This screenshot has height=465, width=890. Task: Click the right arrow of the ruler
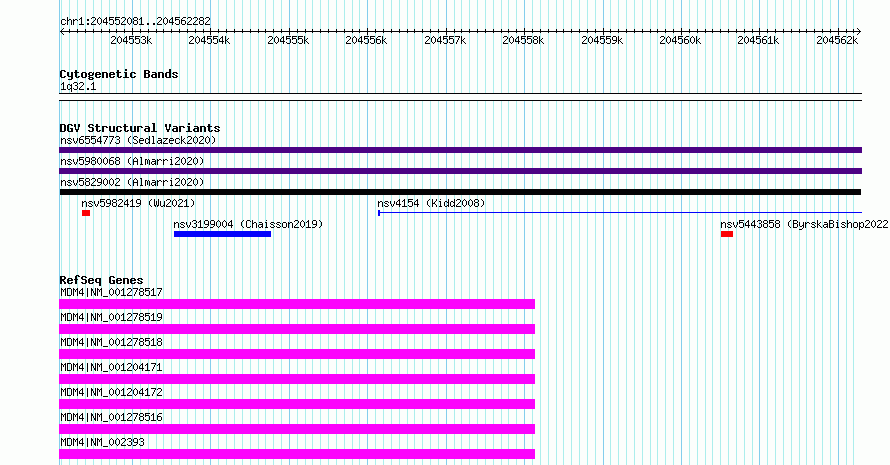pos(859,32)
